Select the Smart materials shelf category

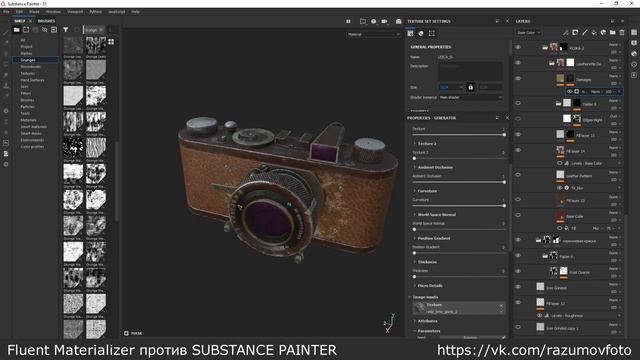pyautogui.click(x=33, y=127)
